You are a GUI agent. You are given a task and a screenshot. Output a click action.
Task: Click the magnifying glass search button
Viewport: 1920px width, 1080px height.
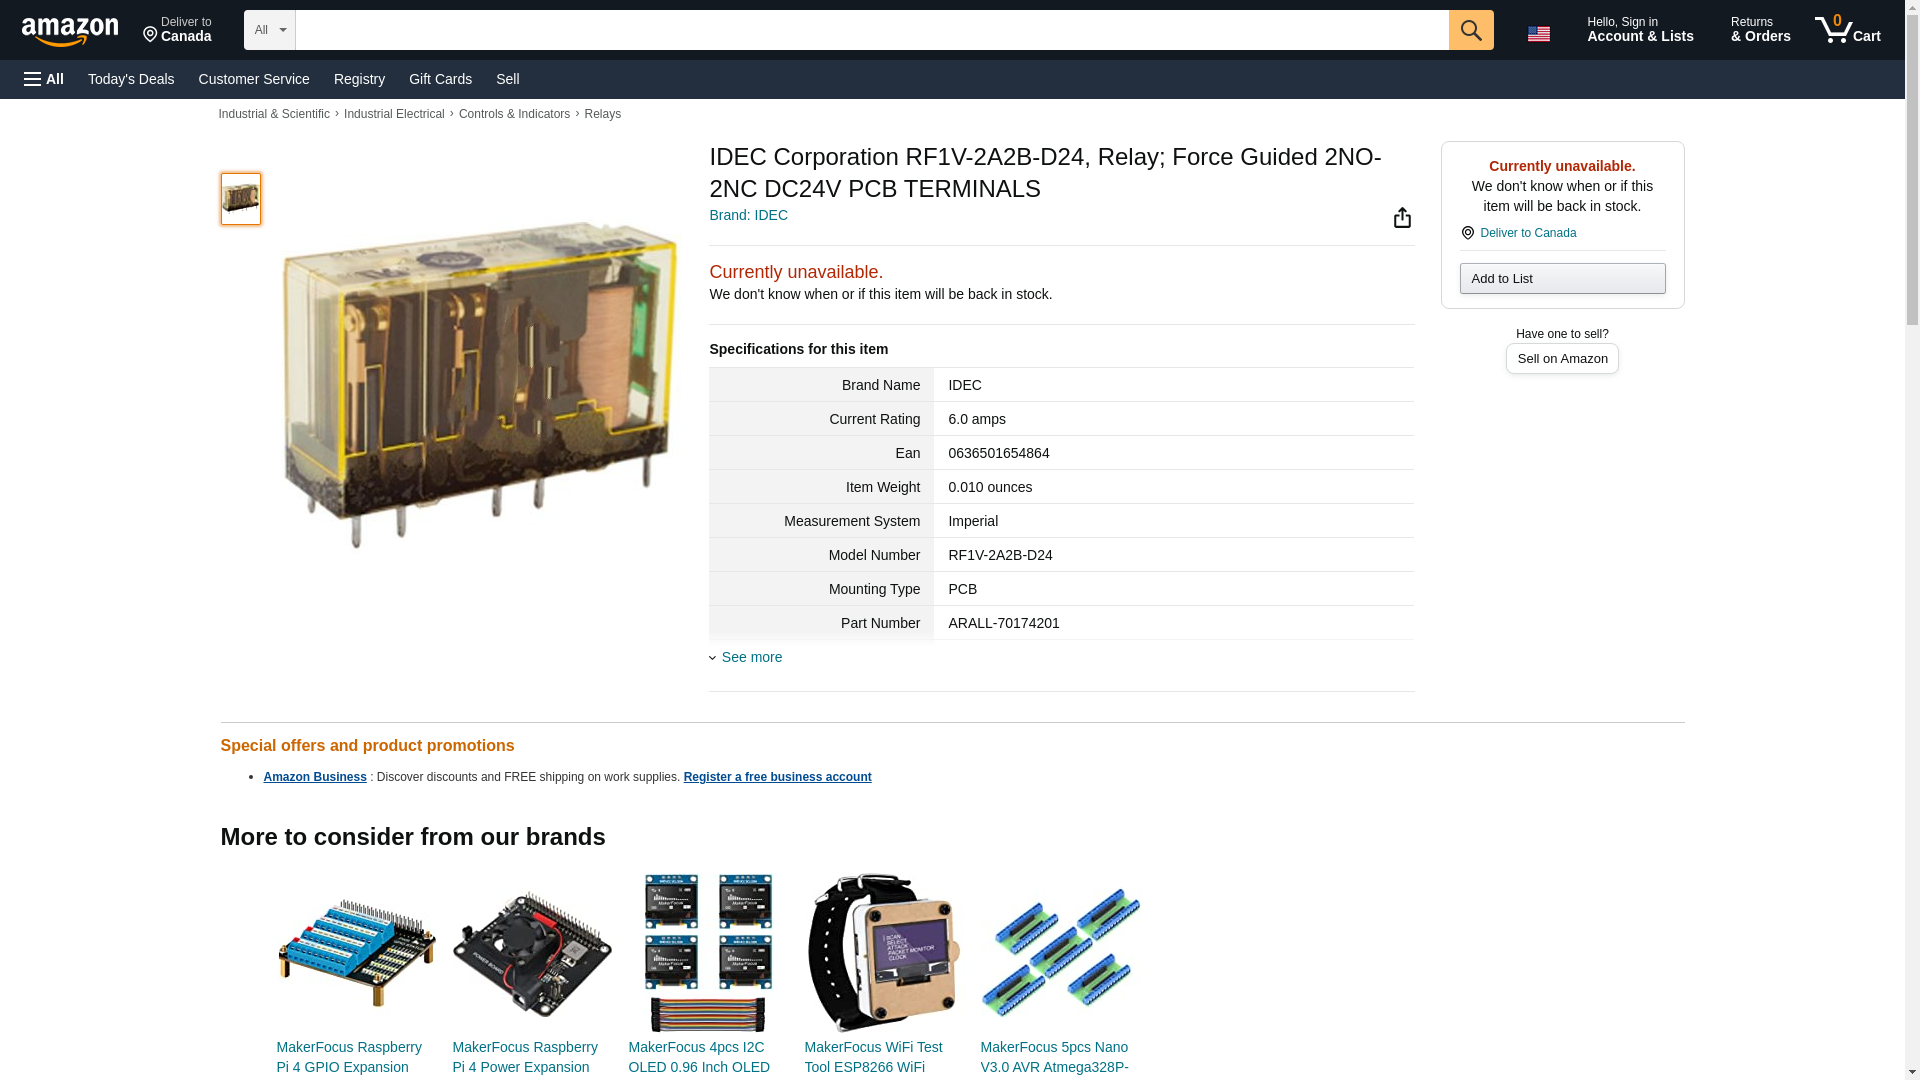[x=1470, y=30]
